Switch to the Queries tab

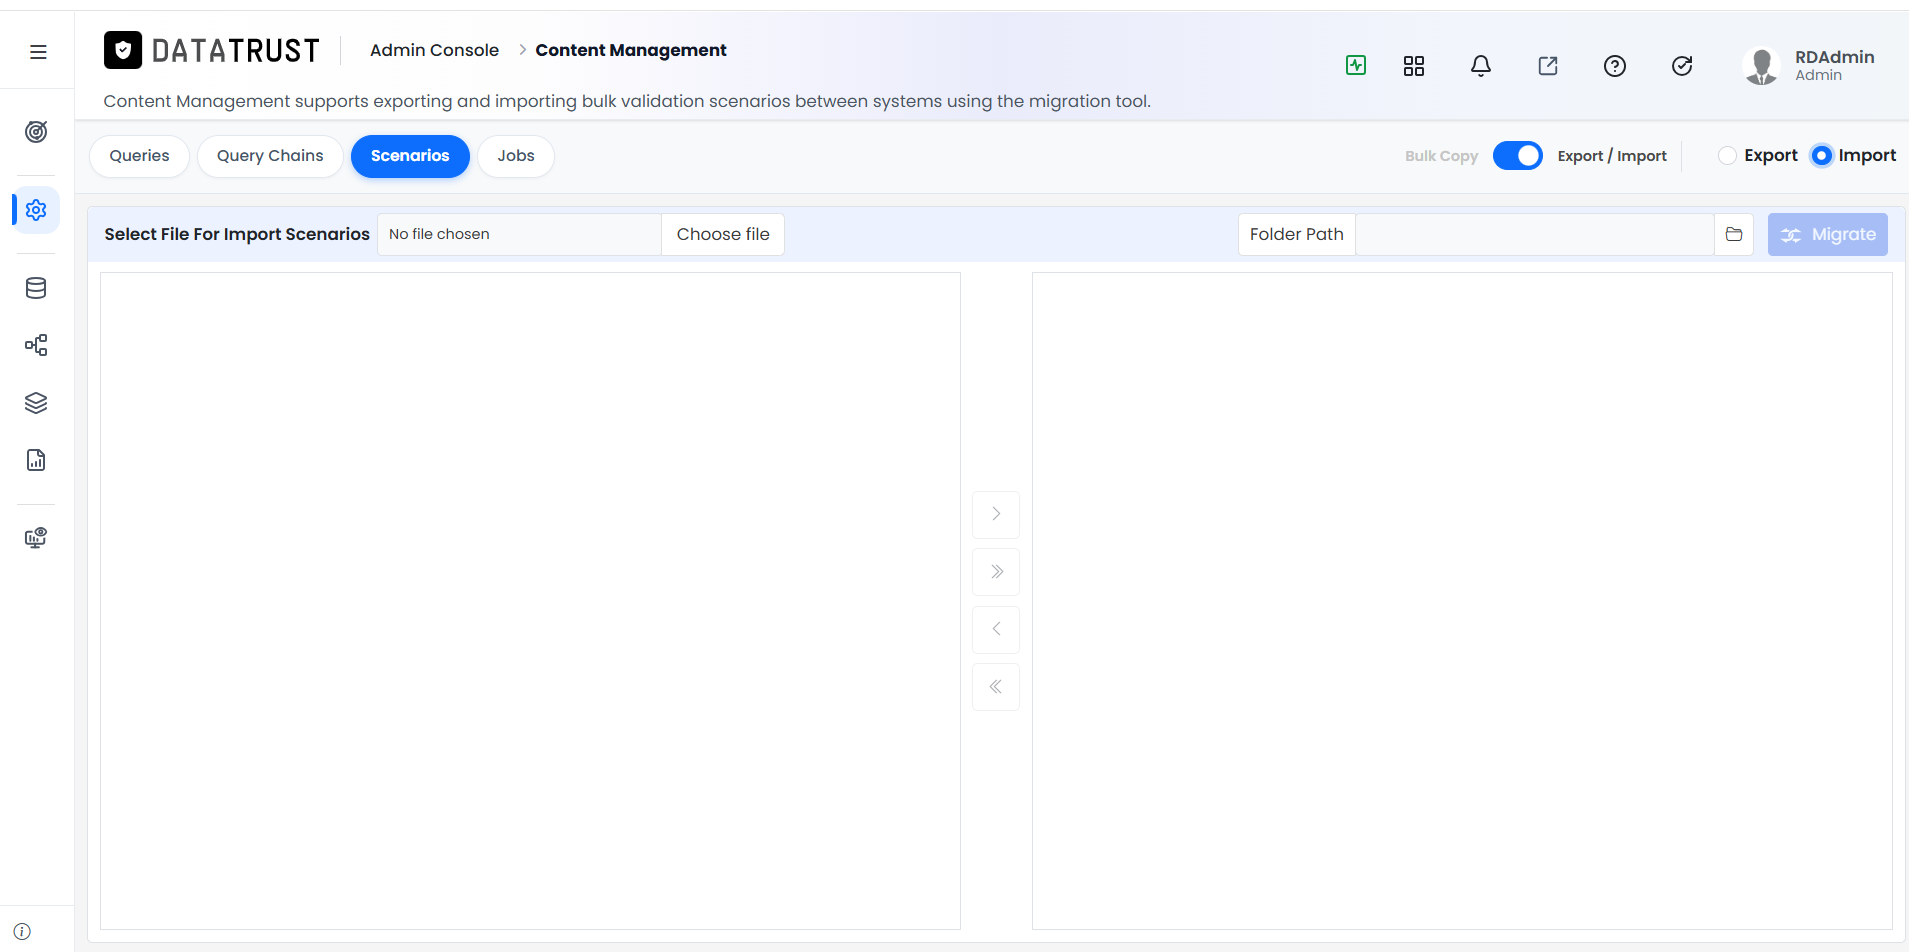tap(140, 156)
